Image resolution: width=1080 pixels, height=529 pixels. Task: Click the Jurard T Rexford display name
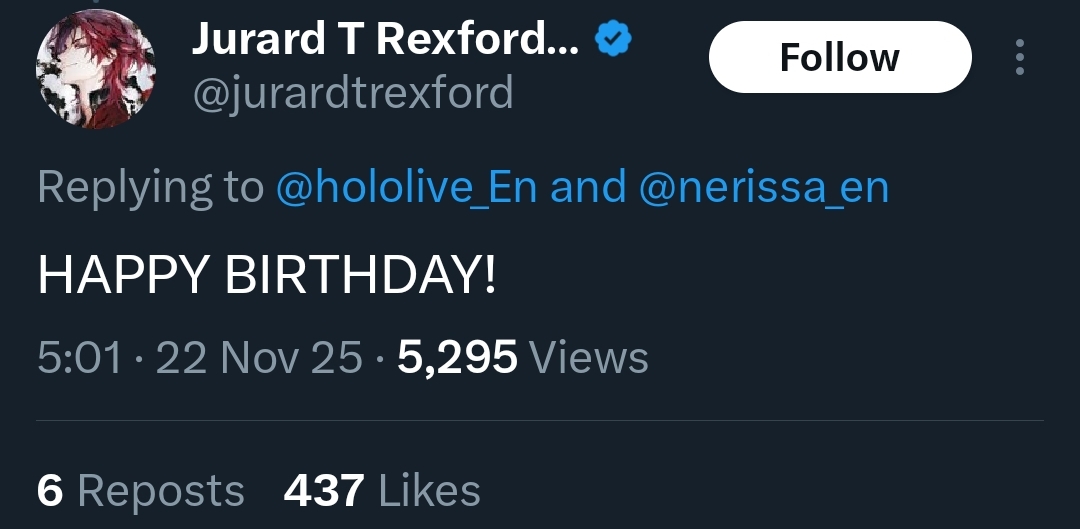385,40
